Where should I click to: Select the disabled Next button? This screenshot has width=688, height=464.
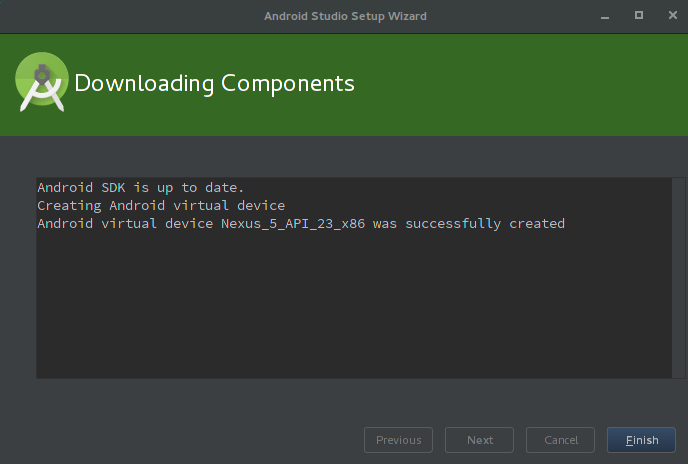tap(479, 440)
